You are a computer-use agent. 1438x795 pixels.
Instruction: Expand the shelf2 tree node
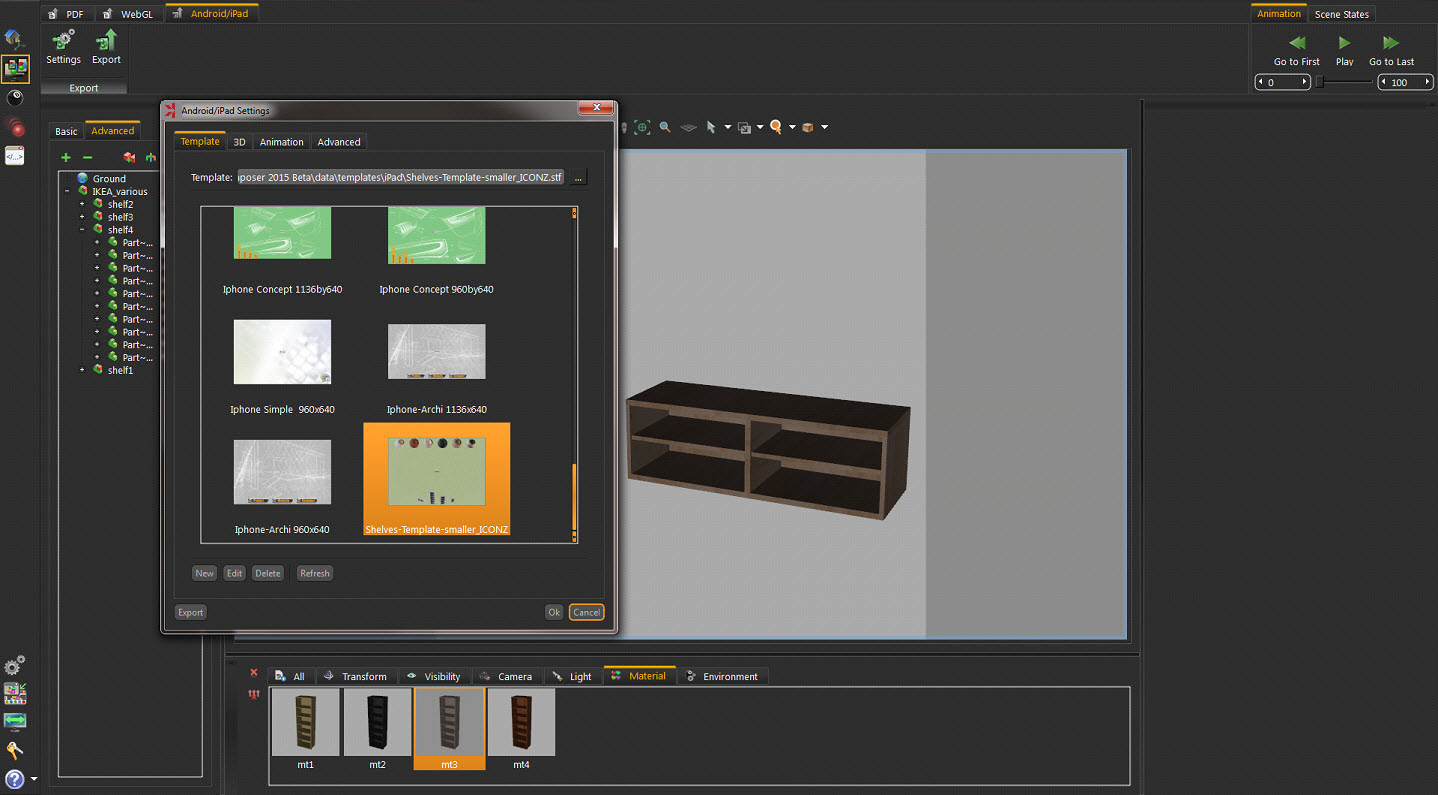(x=82, y=204)
